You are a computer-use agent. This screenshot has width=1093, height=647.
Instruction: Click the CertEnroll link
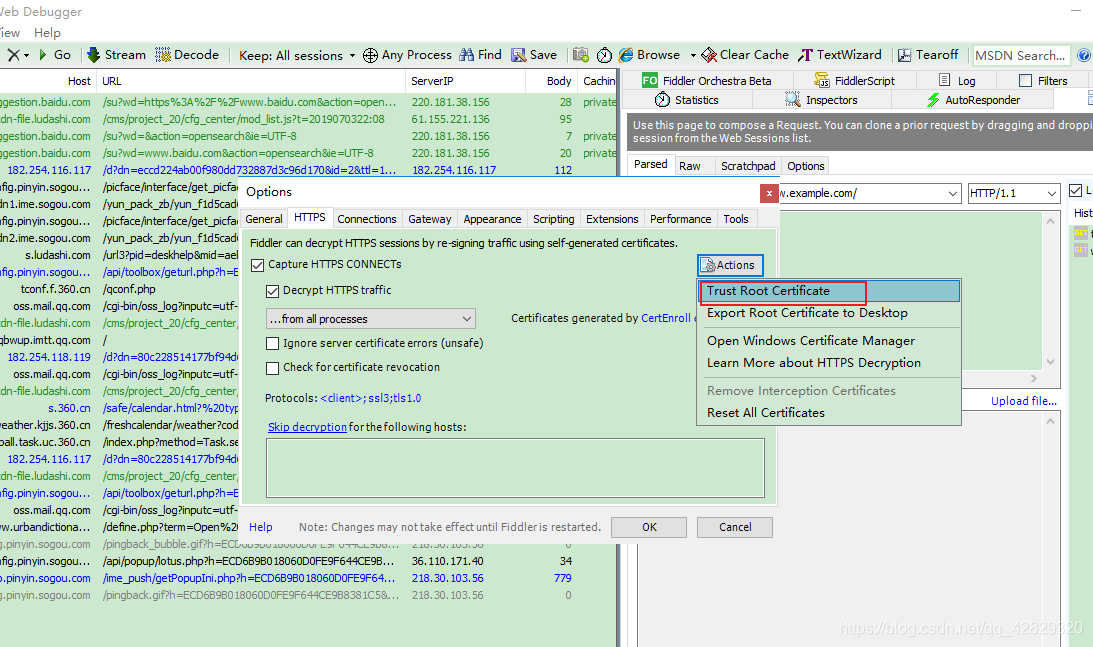pyautogui.click(x=666, y=318)
